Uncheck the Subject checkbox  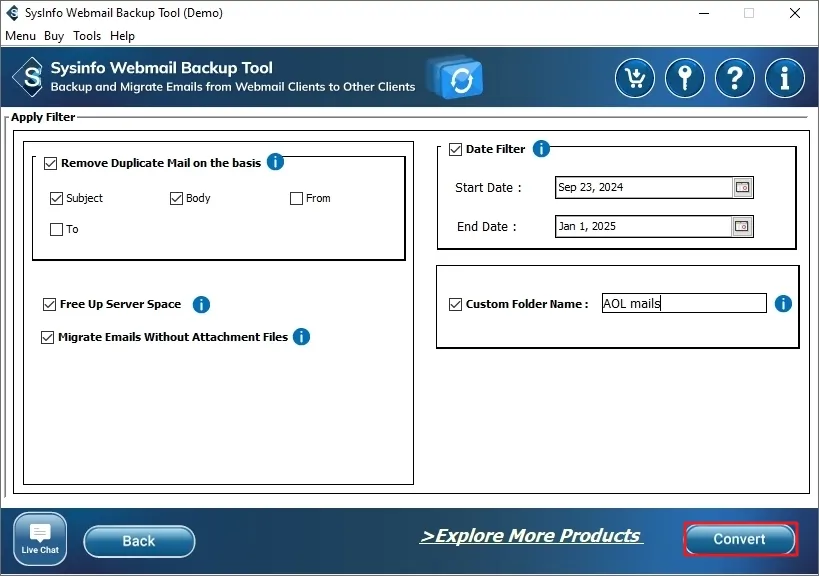tap(56, 198)
